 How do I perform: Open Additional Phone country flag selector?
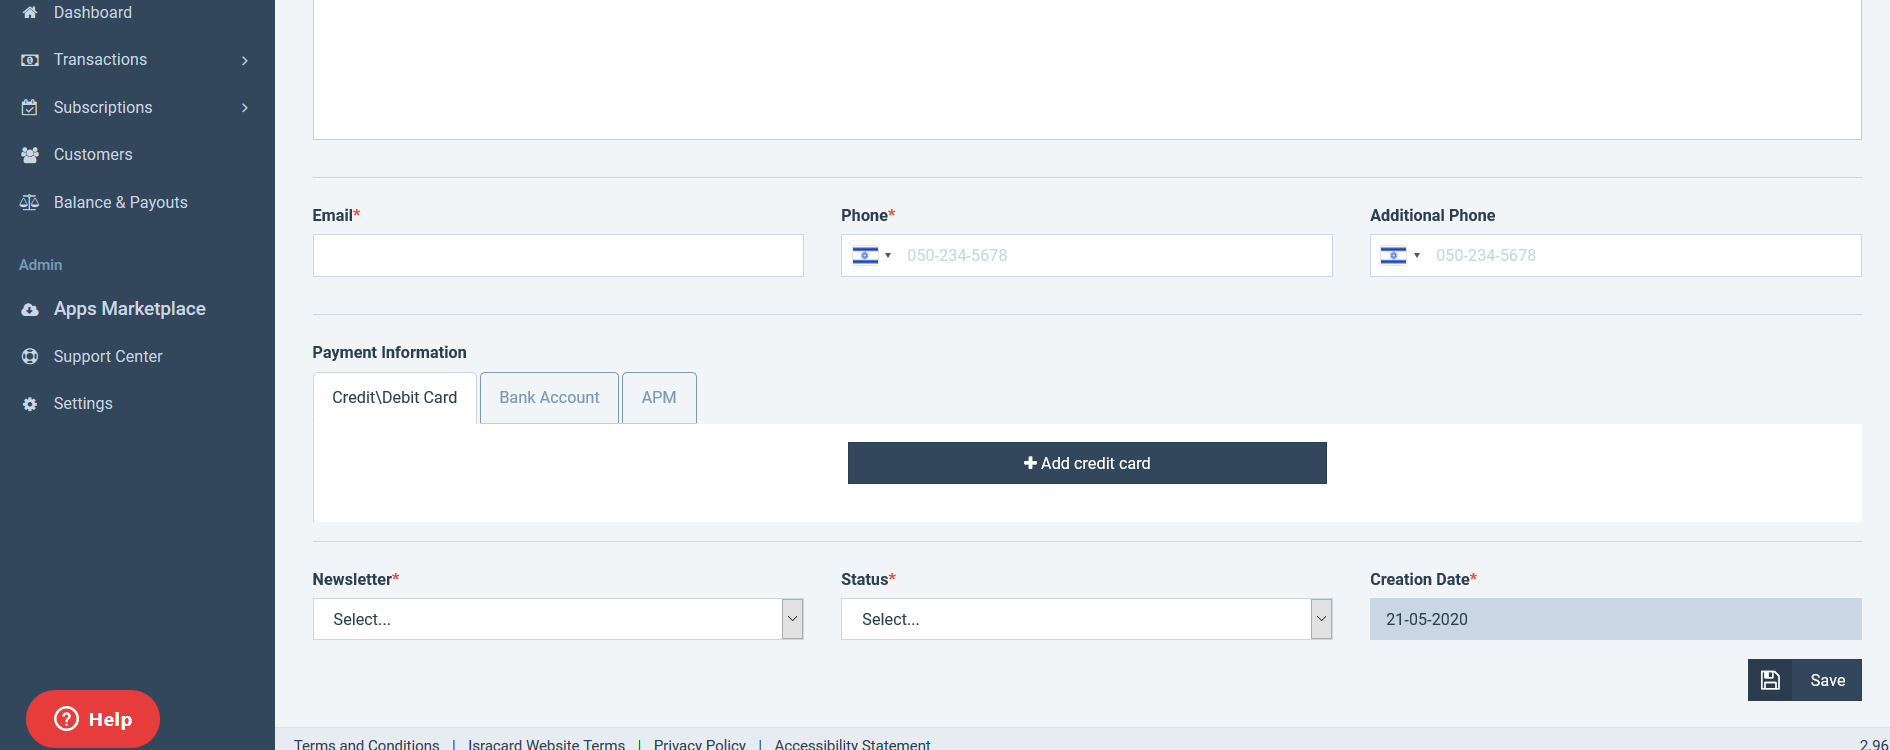(x=1400, y=256)
